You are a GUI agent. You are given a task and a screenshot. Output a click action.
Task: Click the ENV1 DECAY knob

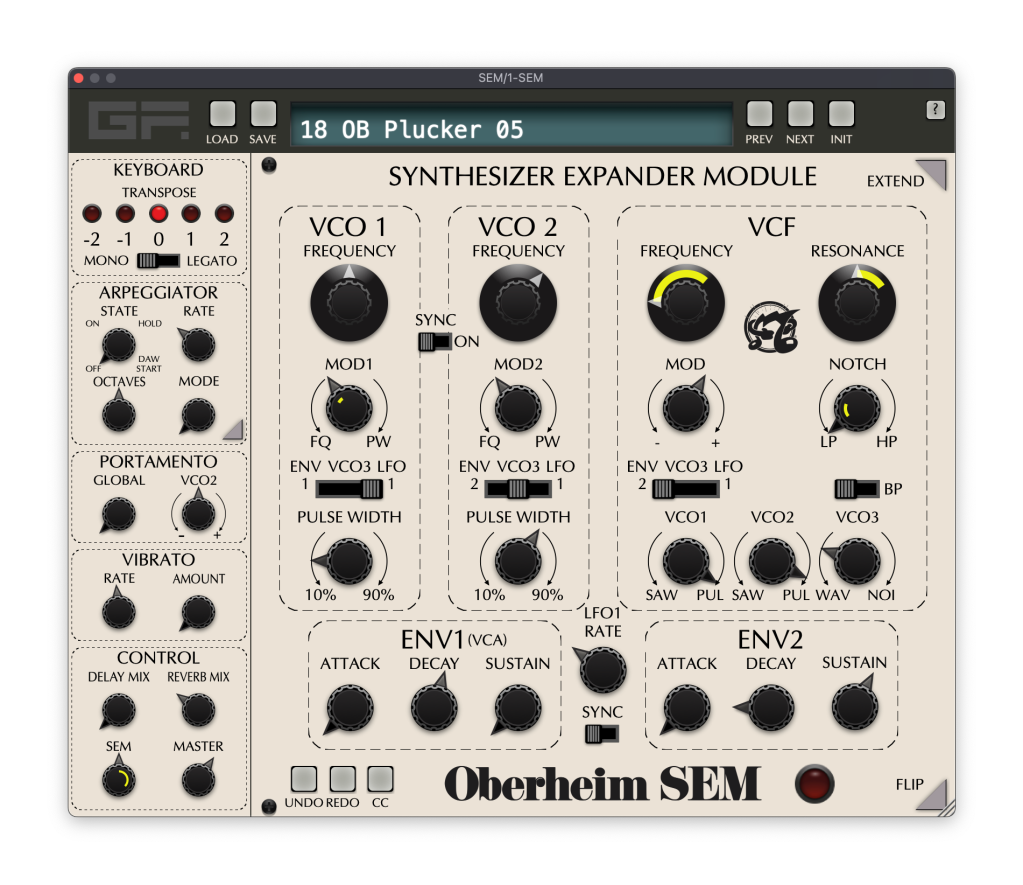(434, 708)
